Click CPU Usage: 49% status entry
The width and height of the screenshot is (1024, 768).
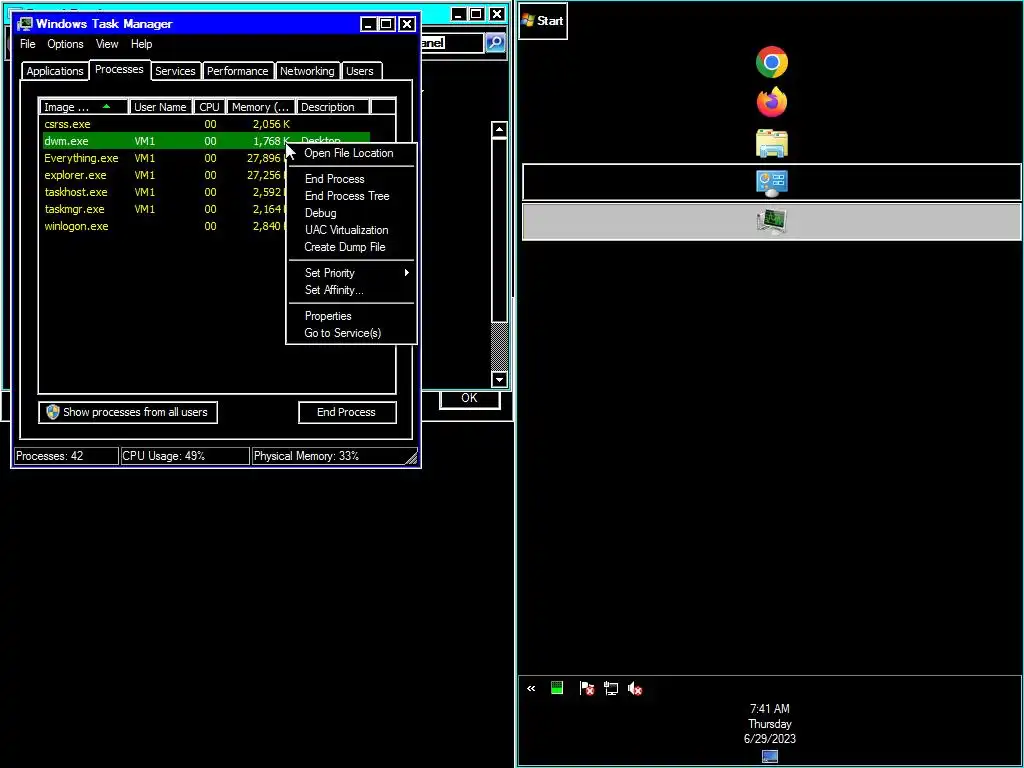click(185, 456)
